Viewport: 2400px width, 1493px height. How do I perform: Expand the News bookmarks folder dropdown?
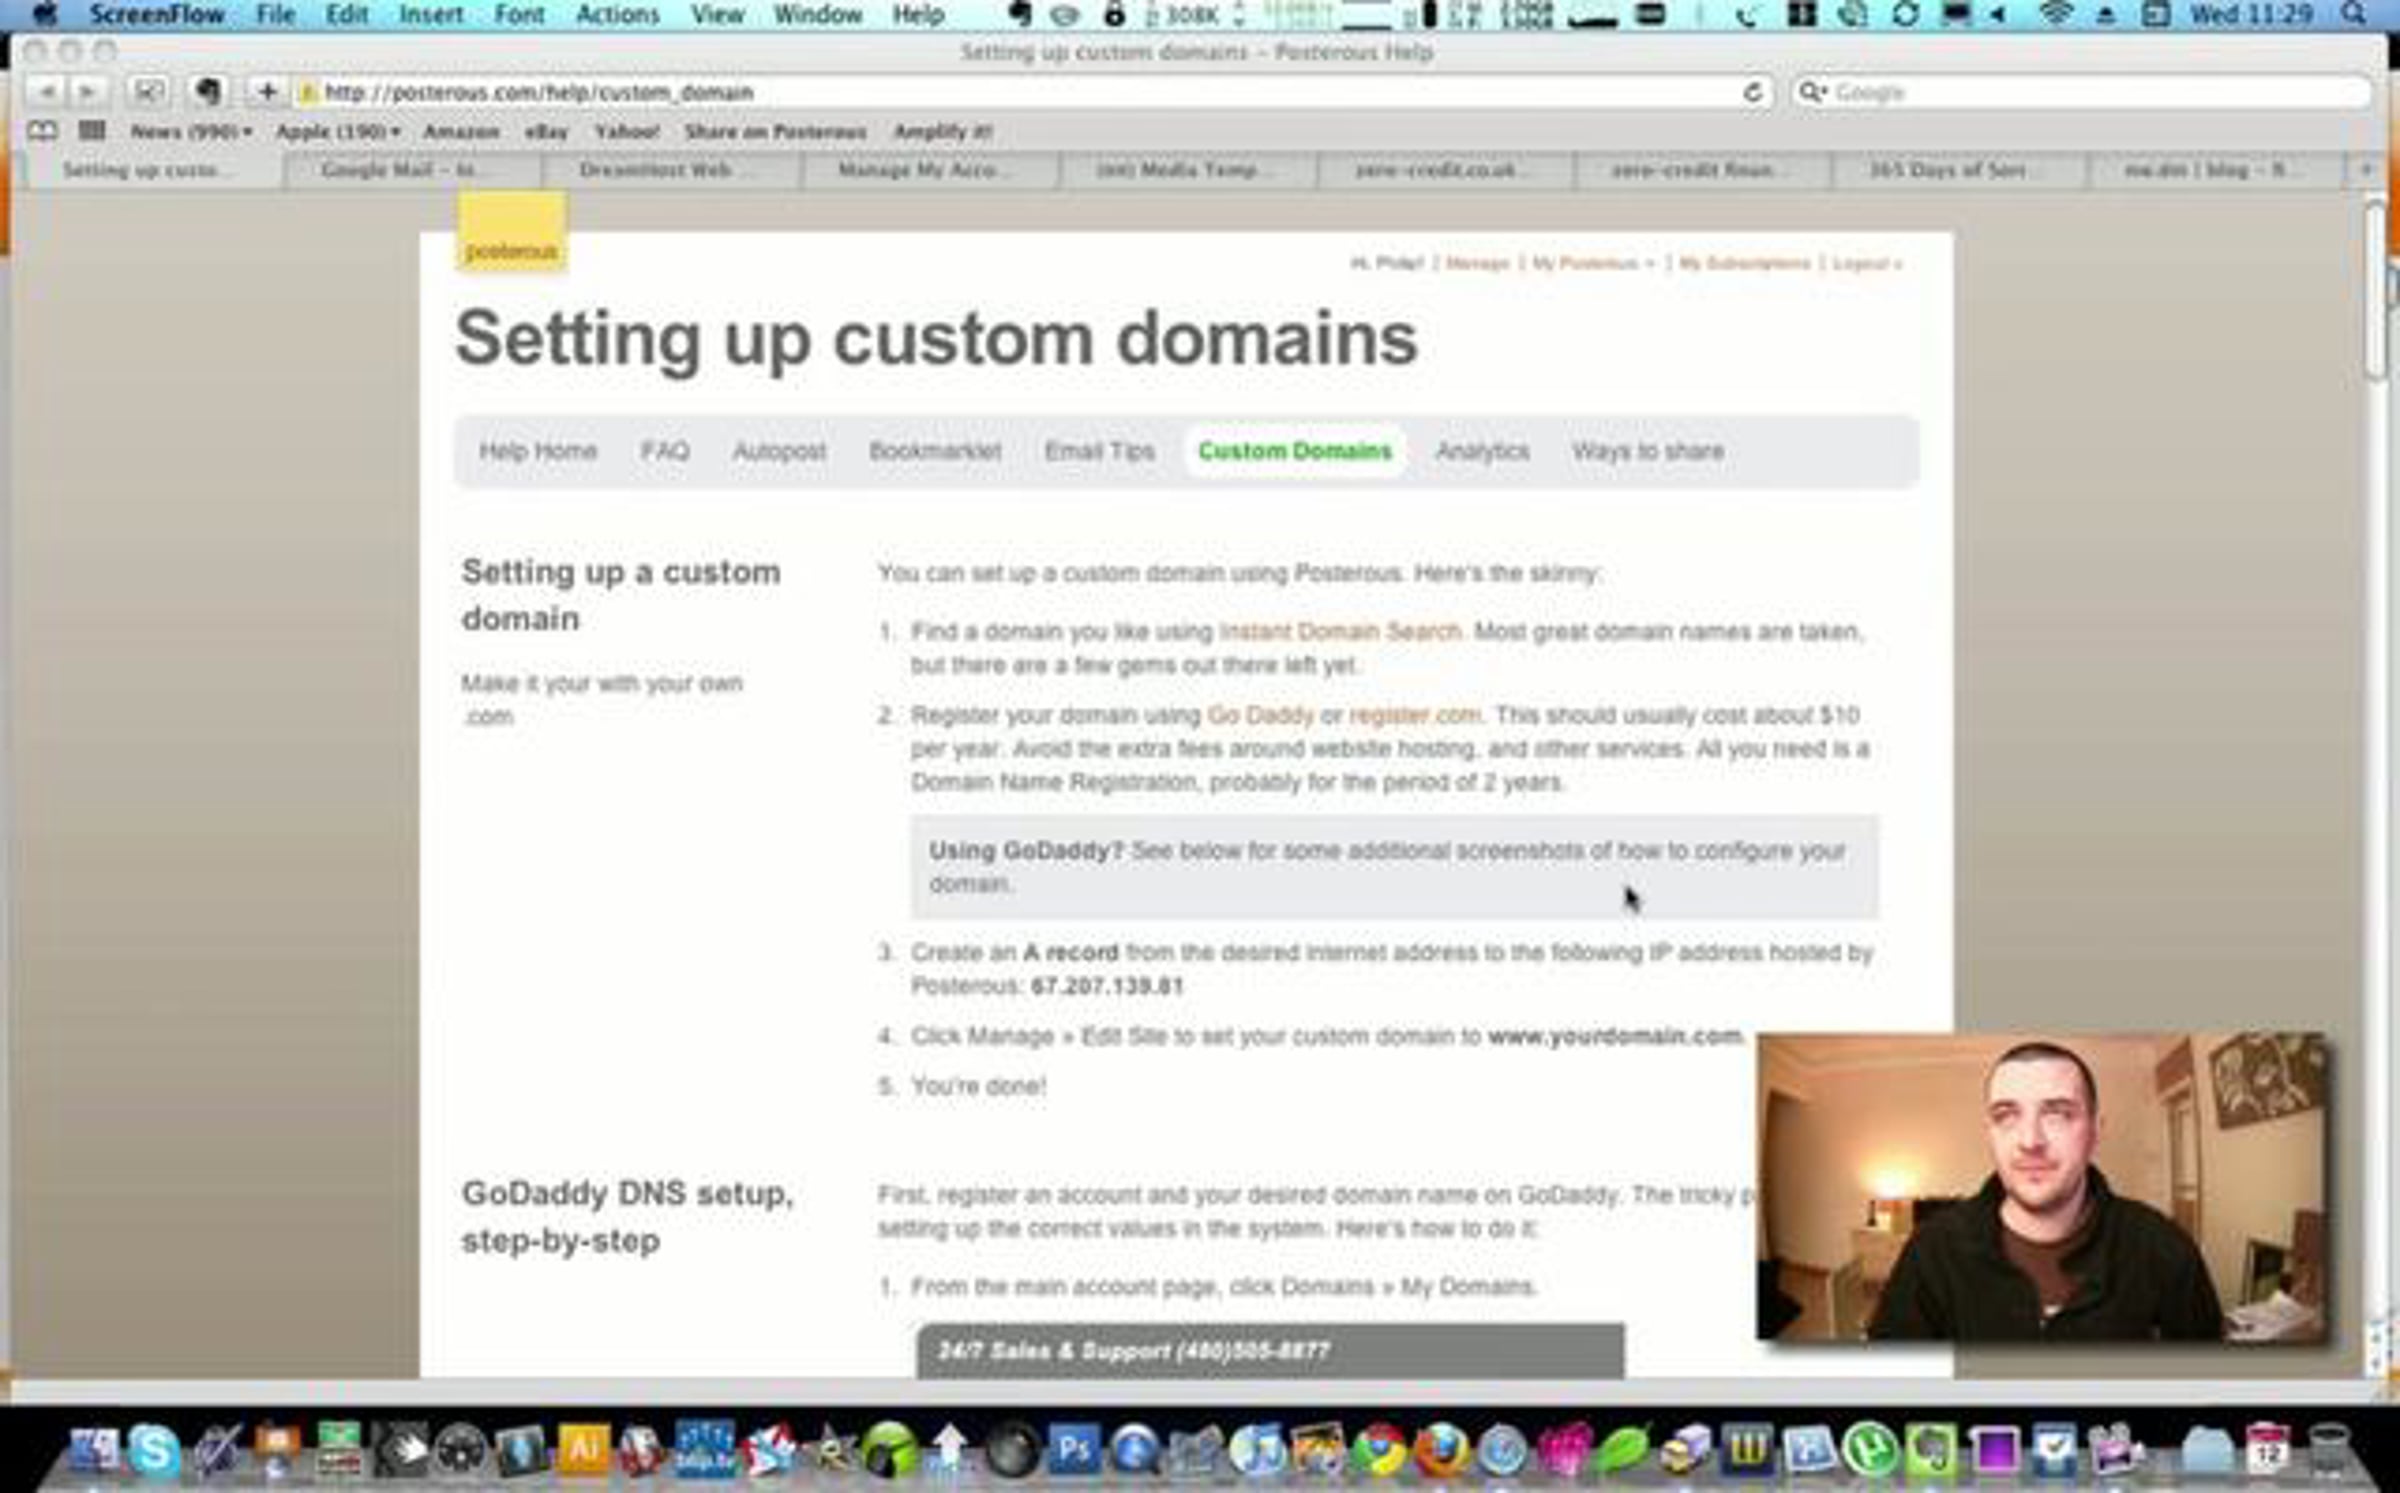[x=190, y=132]
